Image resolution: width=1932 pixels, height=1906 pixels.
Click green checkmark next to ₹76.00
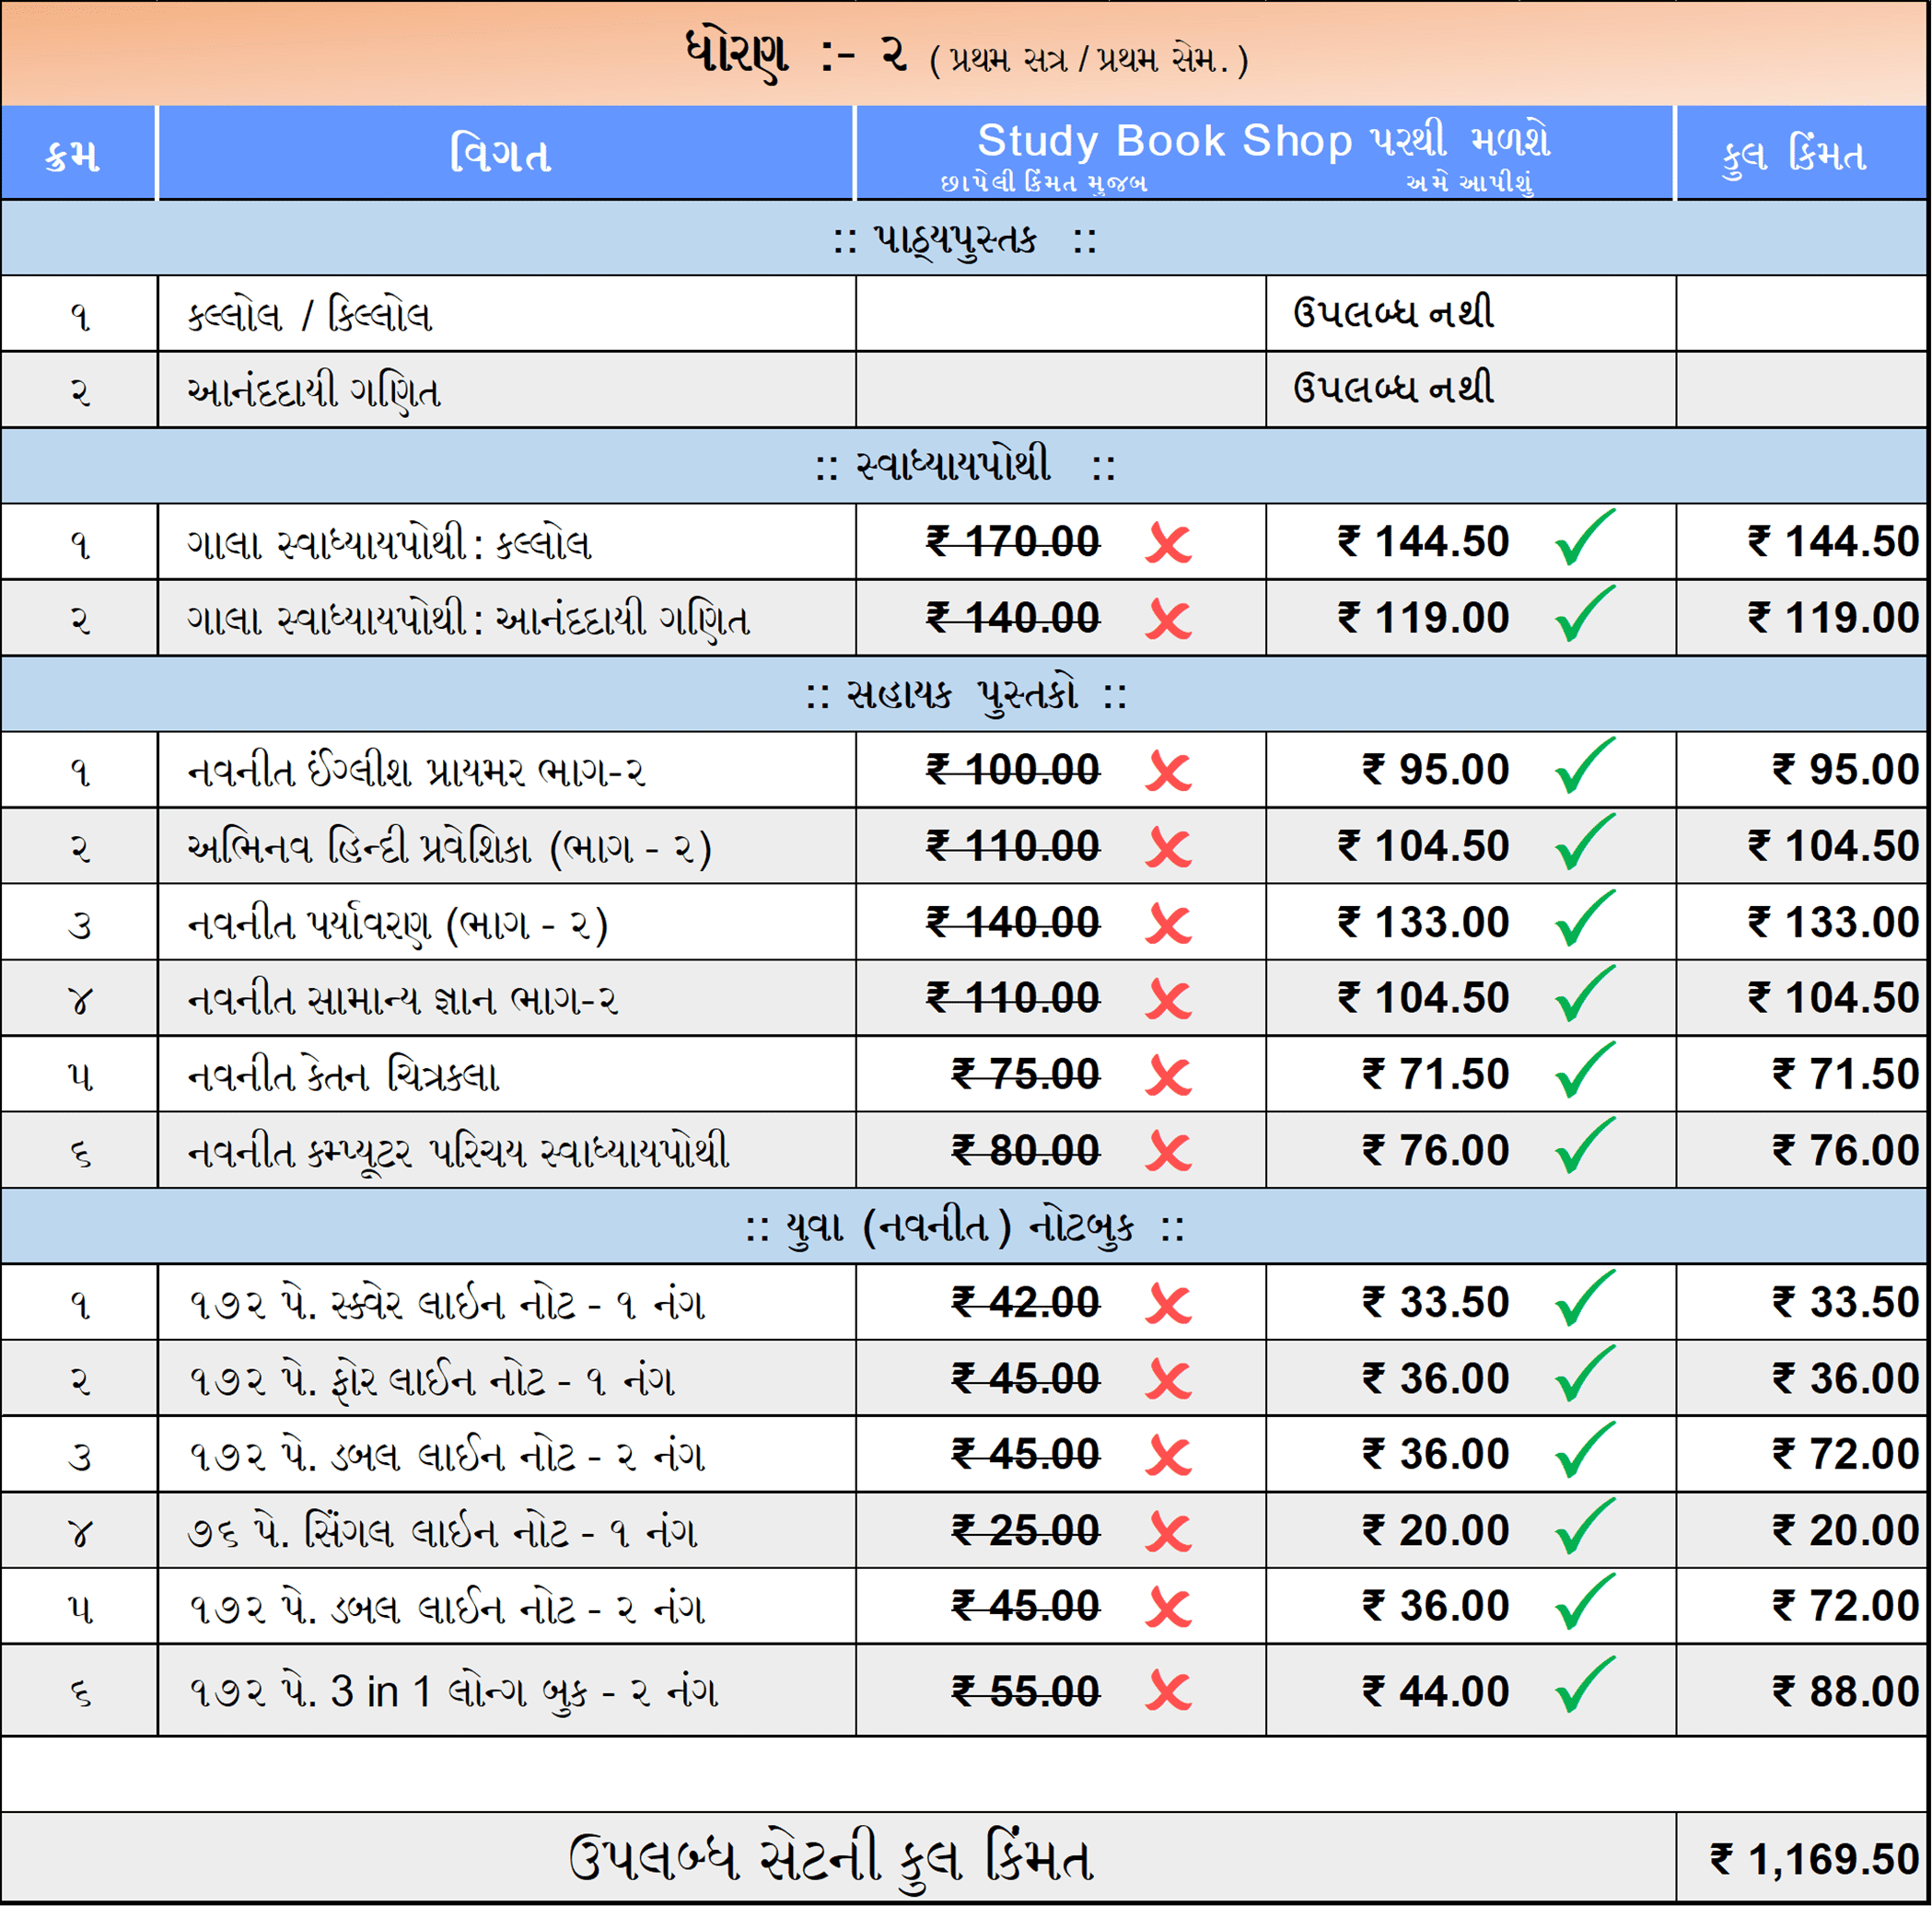coord(1585,1146)
